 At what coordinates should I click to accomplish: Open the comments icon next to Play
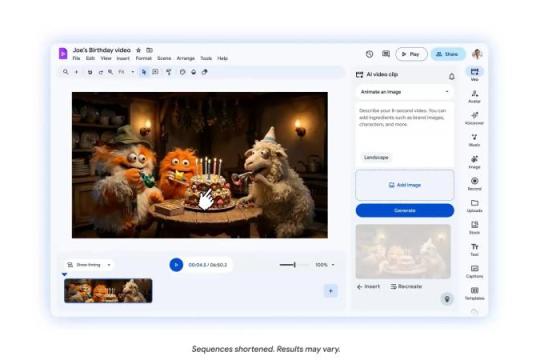[x=386, y=54]
